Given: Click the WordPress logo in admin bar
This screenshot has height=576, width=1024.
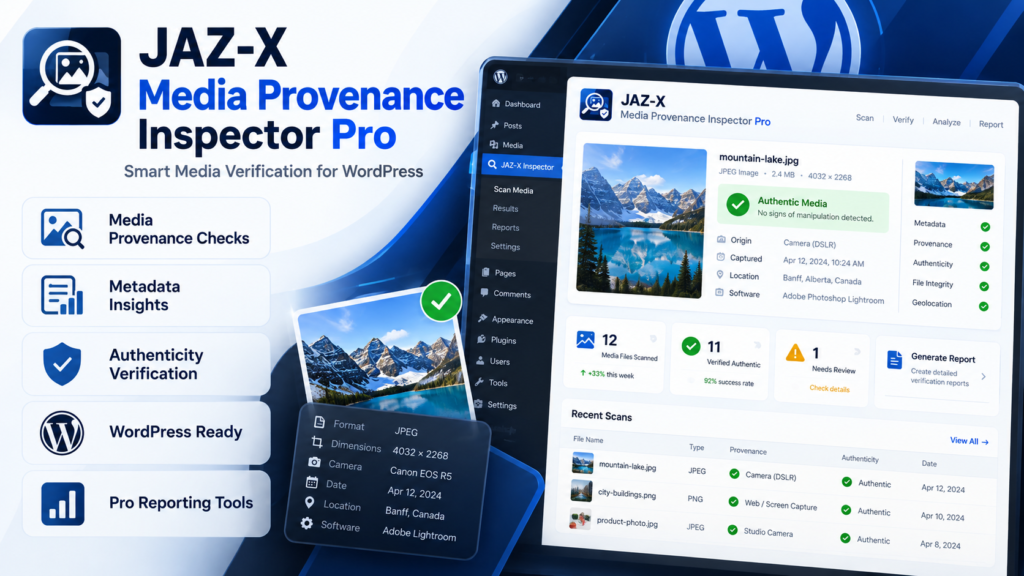Looking at the screenshot, I should click(501, 76).
